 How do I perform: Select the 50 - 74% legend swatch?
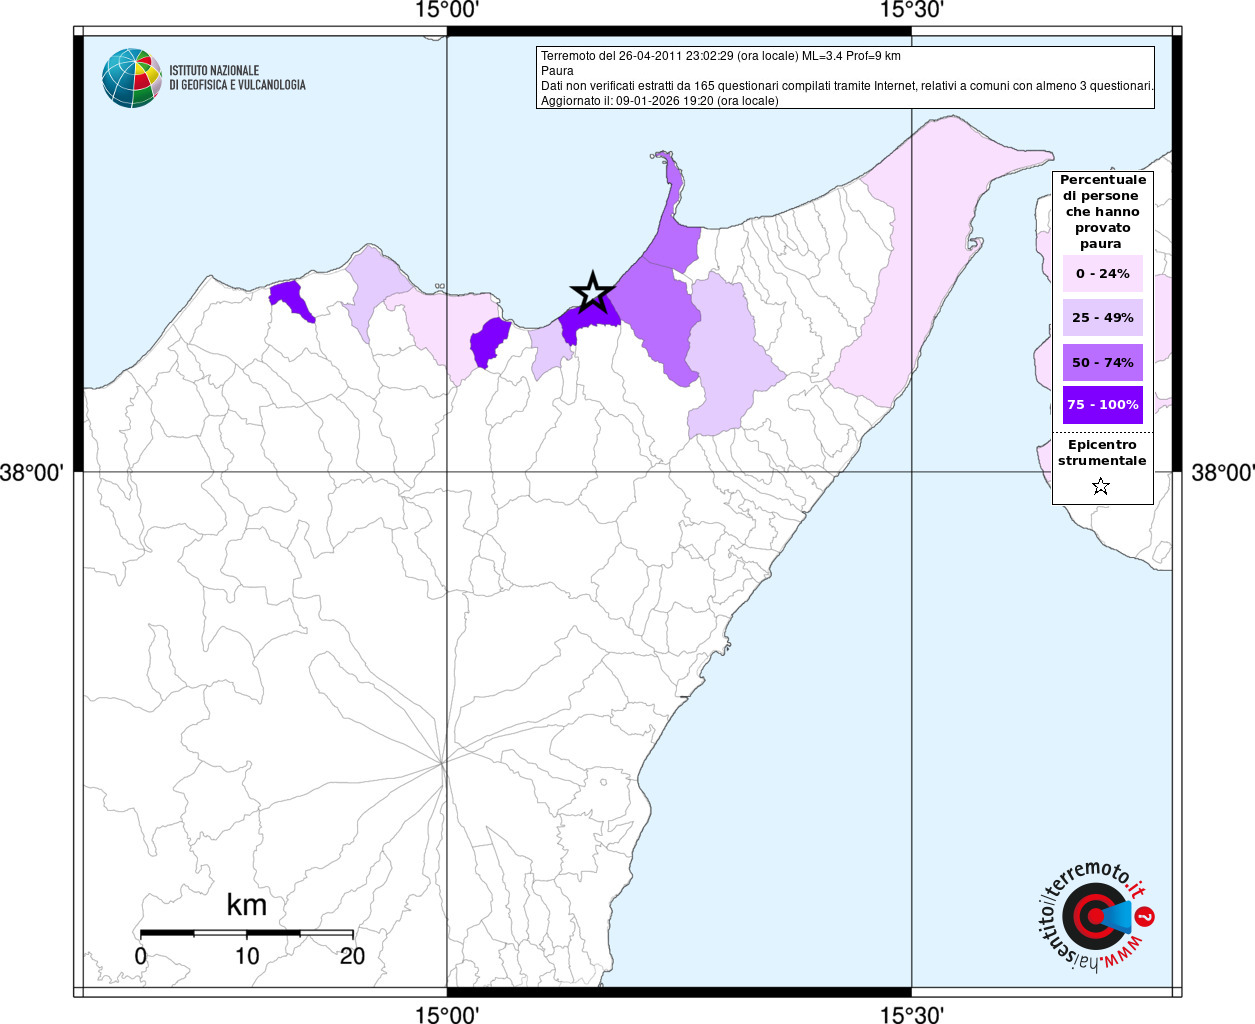(x=1103, y=362)
